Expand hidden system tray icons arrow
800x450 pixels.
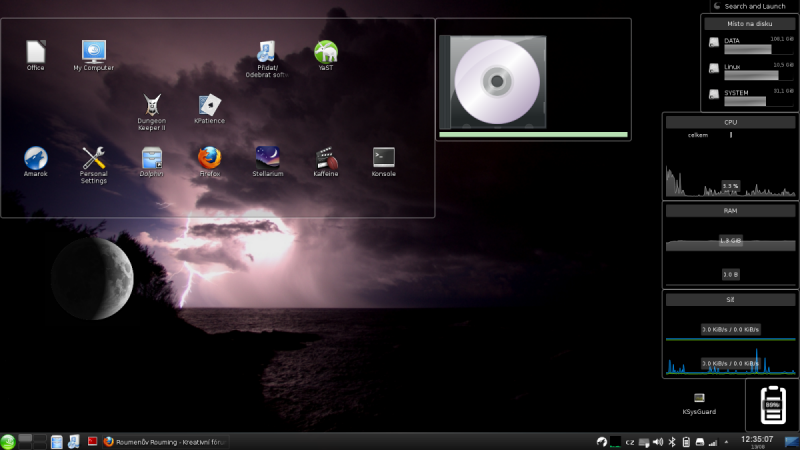727,441
